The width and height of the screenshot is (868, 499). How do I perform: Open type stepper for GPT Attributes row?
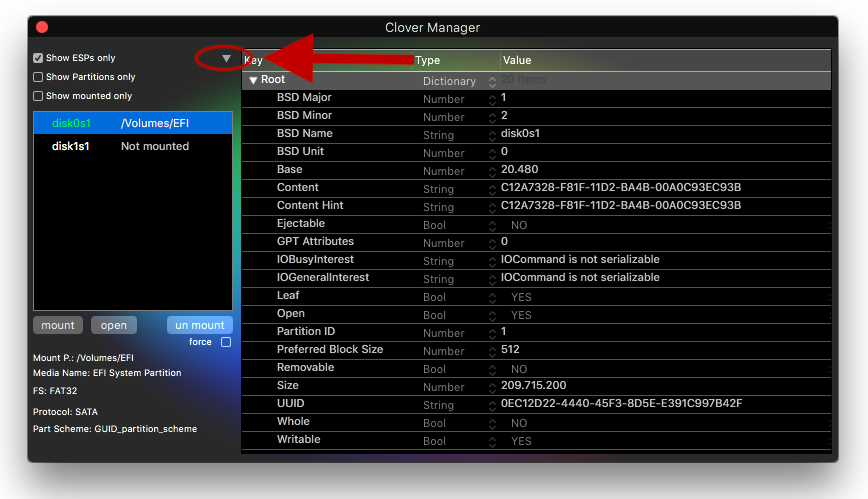(x=492, y=244)
